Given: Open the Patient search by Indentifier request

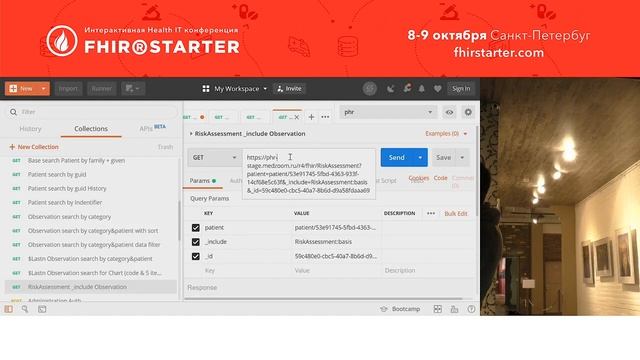Looking at the screenshot, I should click(x=92, y=202).
